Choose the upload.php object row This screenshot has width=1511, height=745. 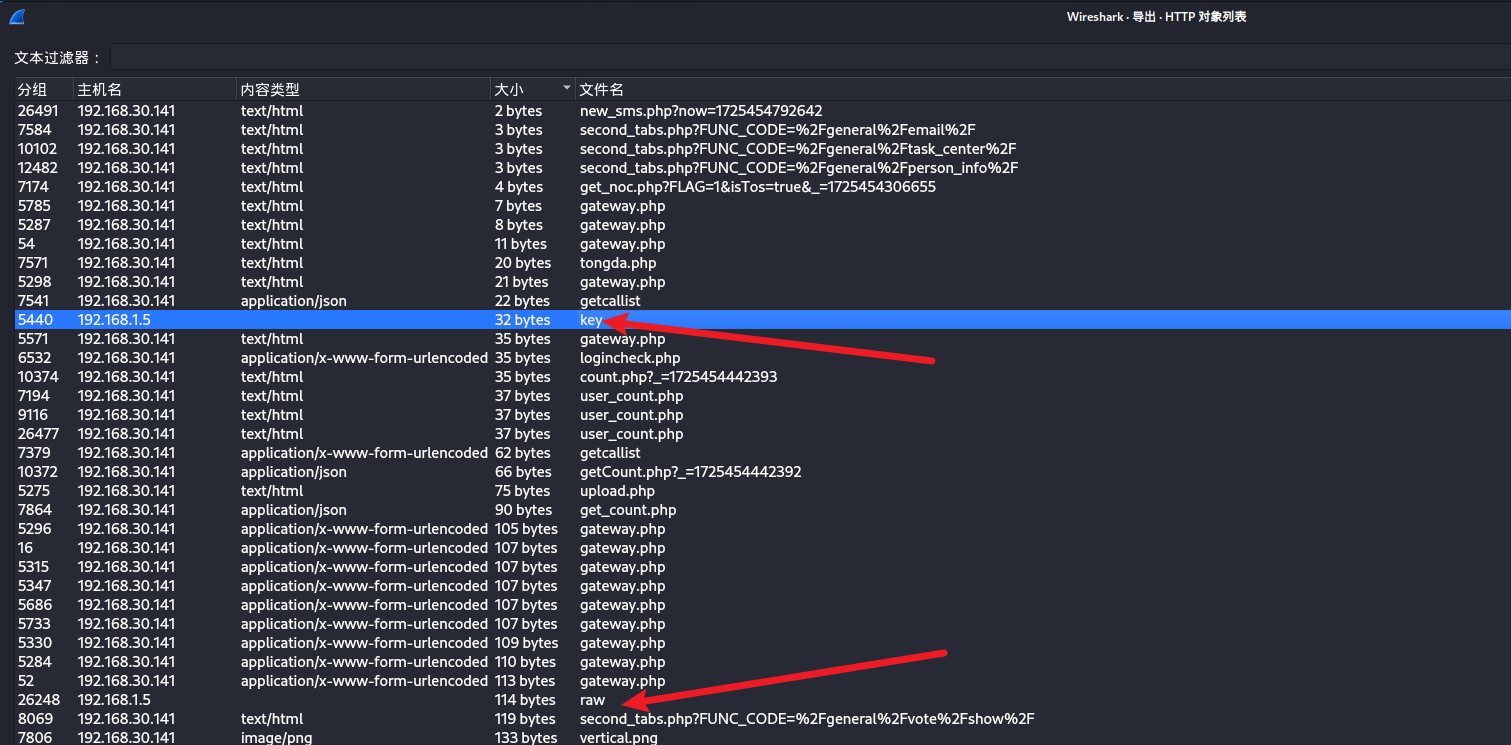click(x=617, y=491)
